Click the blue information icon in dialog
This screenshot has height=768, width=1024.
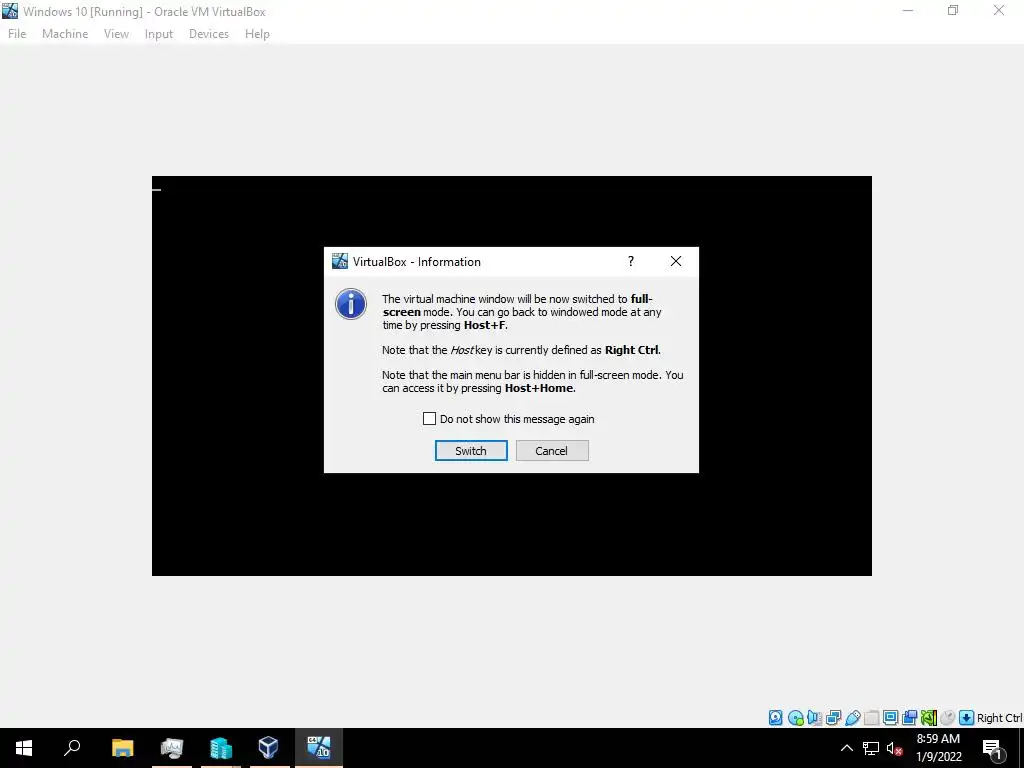coord(351,304)
